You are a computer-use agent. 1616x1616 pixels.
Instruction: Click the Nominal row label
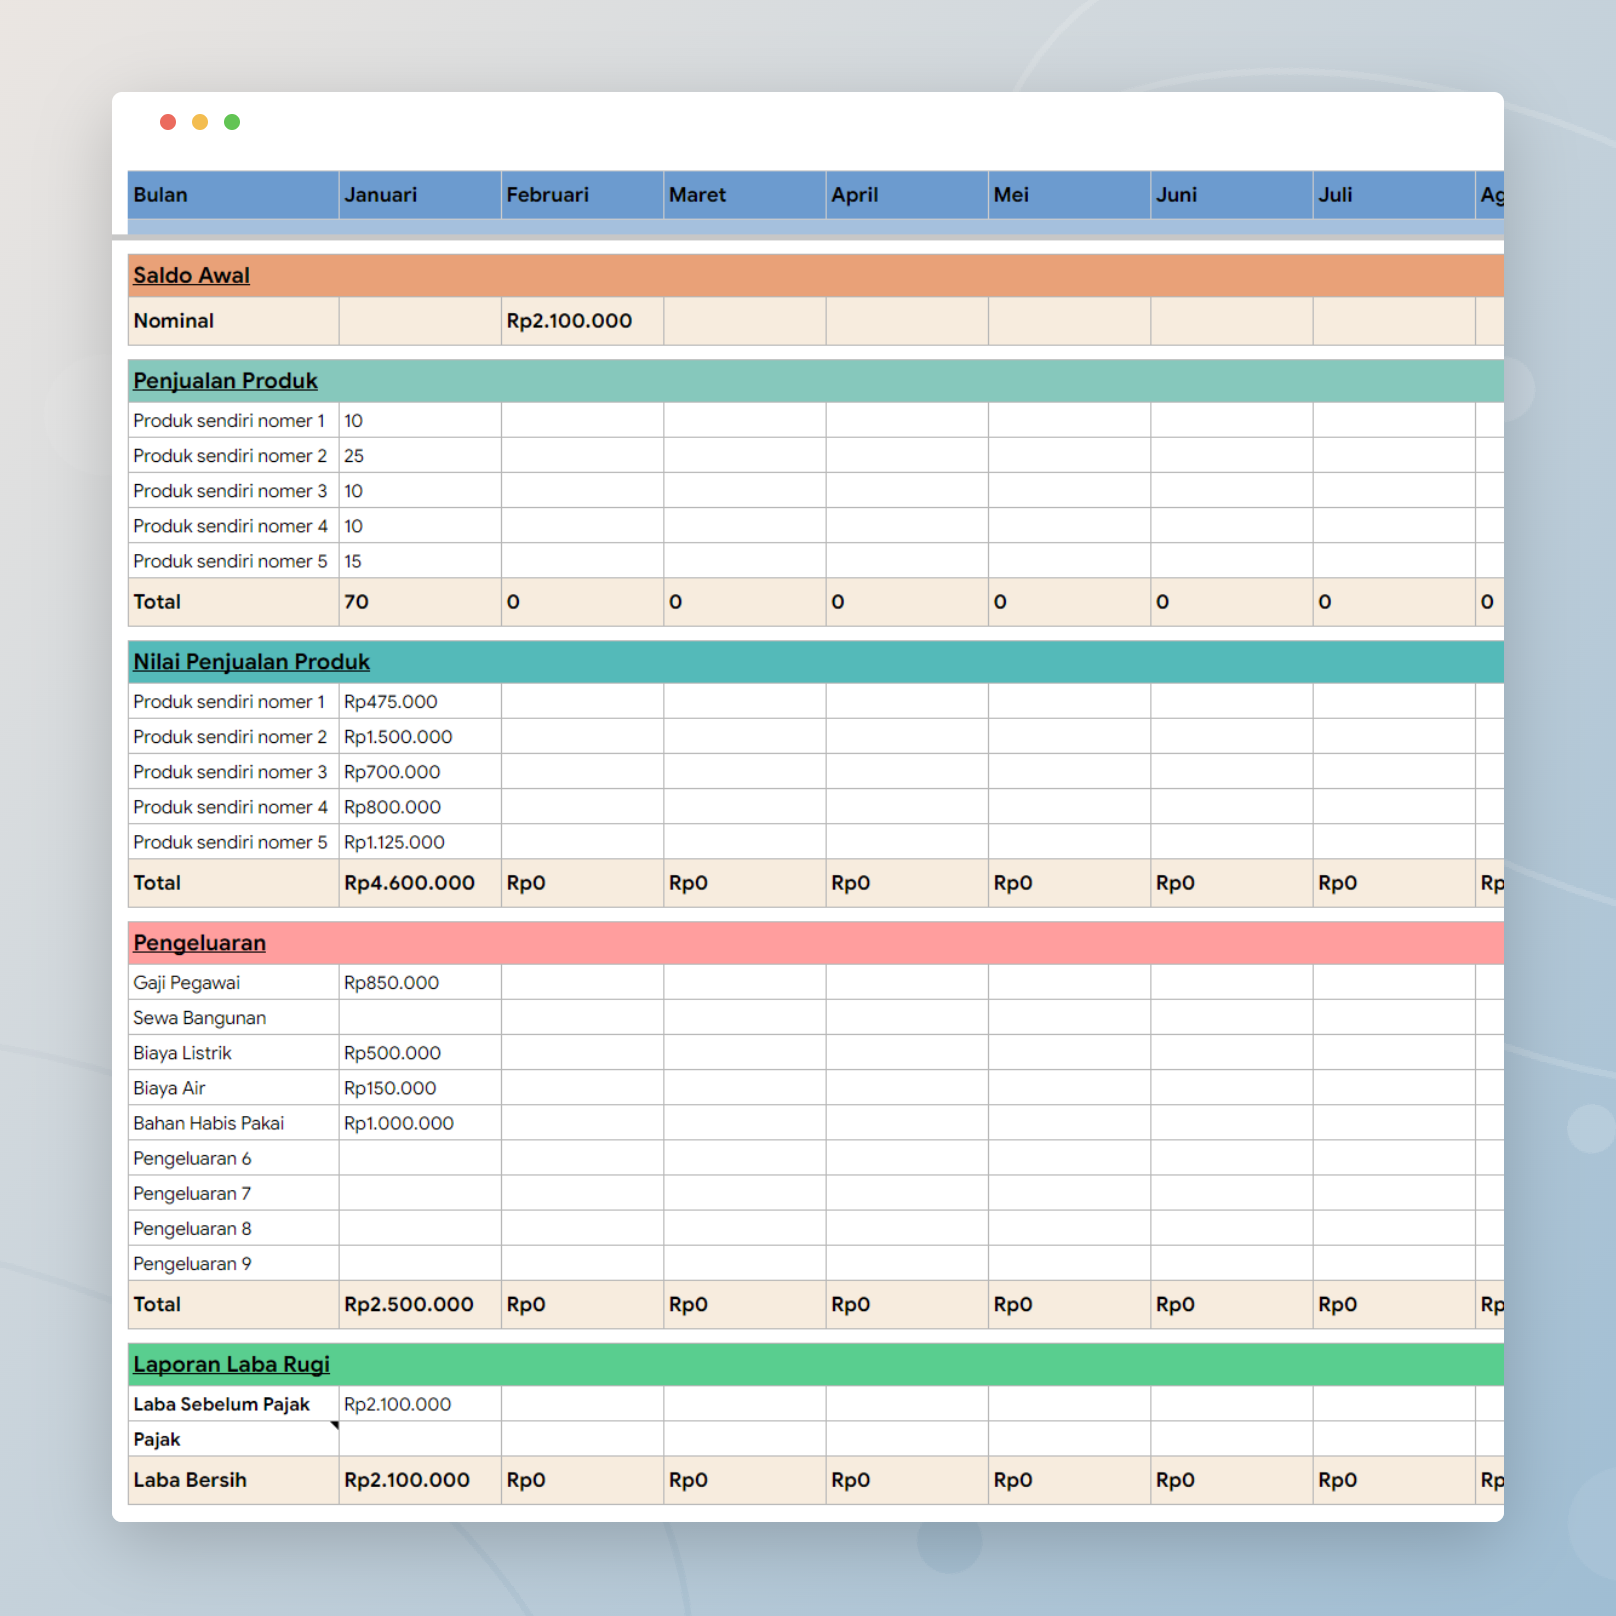click(x=174, y=321)
